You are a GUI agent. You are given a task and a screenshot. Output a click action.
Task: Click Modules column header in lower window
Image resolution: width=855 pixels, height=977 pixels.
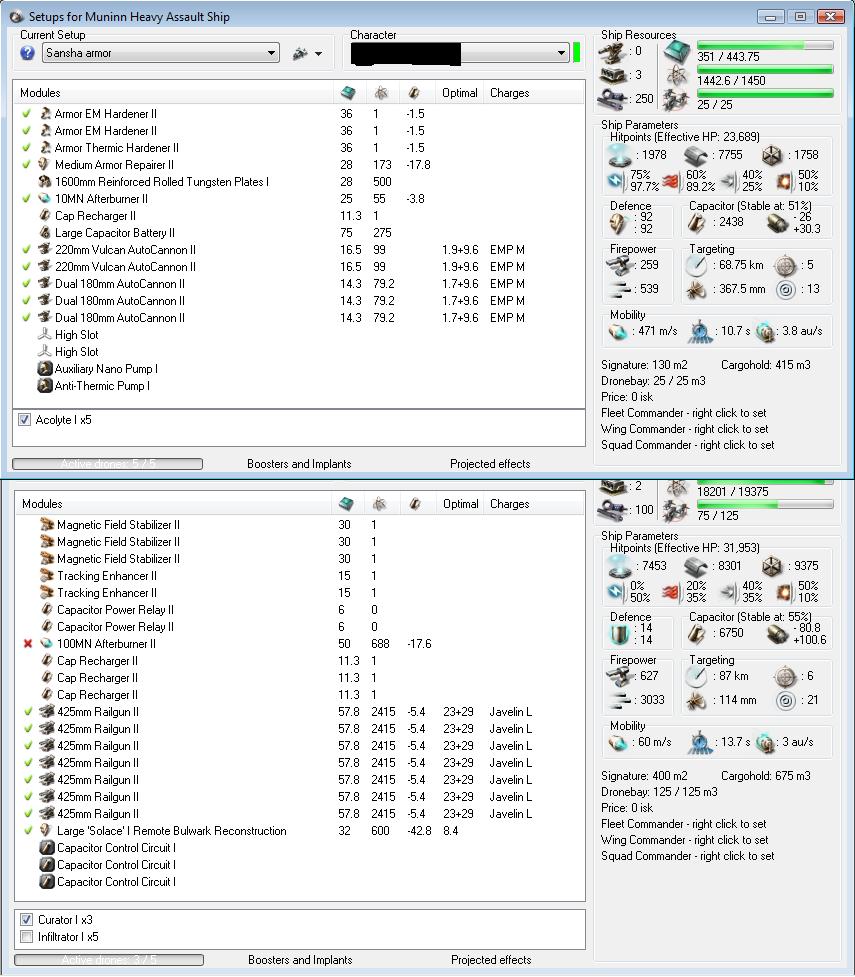[x=173, y=504]
